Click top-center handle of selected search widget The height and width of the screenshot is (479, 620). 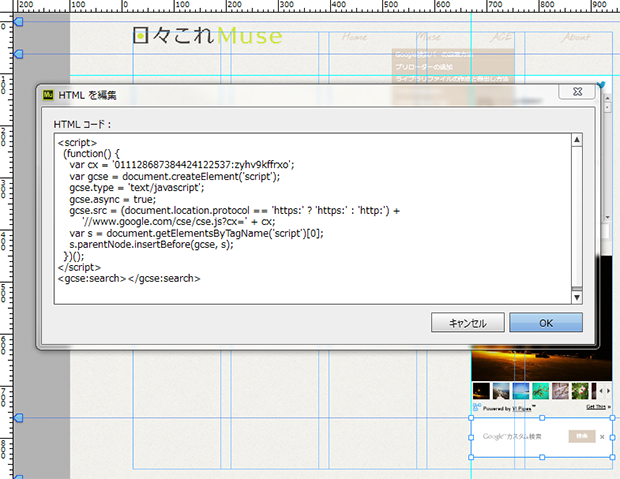click(x=542, y=418)
